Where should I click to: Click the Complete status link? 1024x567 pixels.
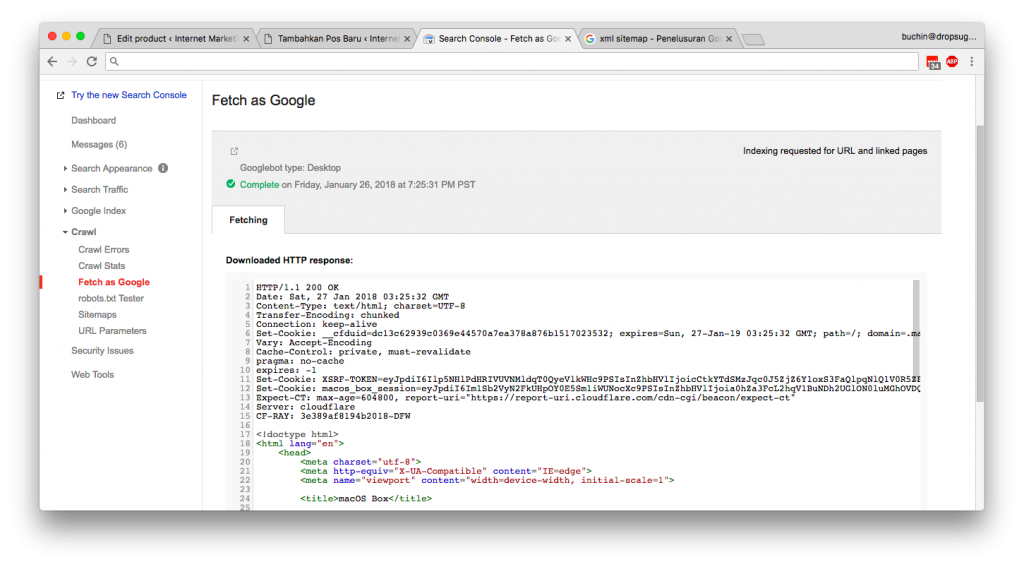point(259,185)
